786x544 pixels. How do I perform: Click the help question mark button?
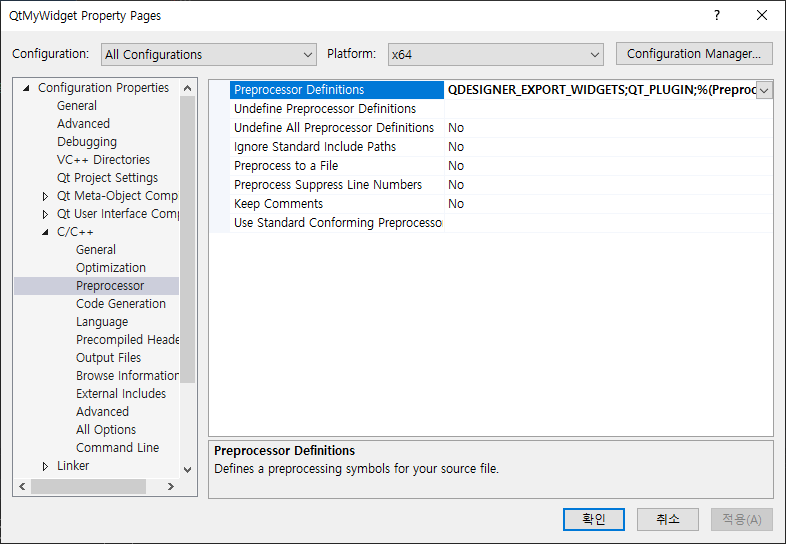point(717,16)
